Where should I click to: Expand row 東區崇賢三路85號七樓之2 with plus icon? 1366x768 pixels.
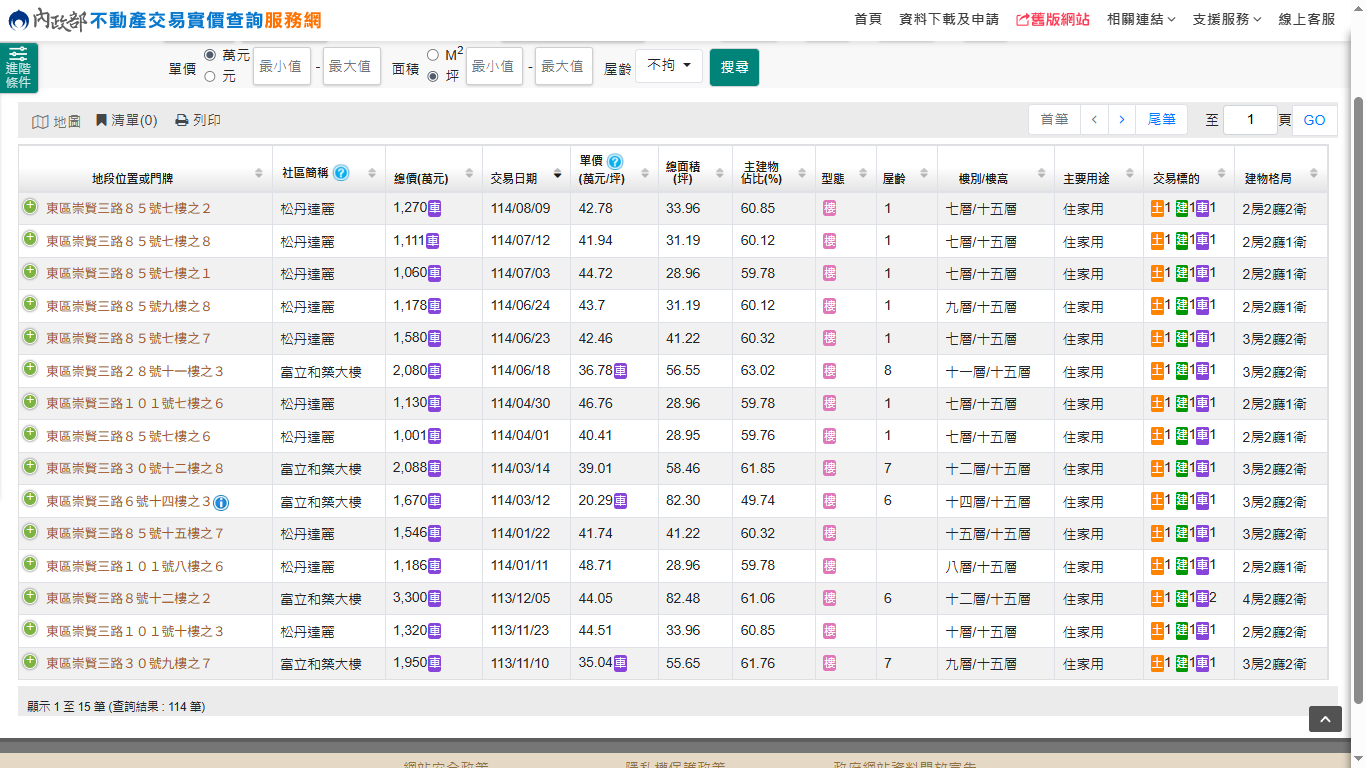(30, 207)
